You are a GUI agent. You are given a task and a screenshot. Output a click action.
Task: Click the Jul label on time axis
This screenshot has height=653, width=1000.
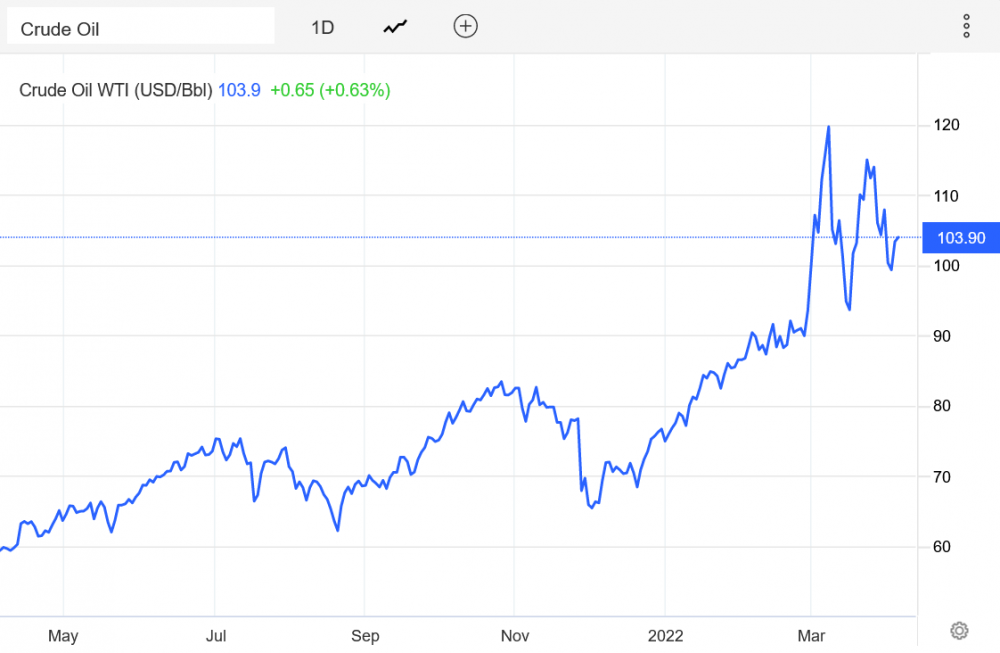point(216,636)
